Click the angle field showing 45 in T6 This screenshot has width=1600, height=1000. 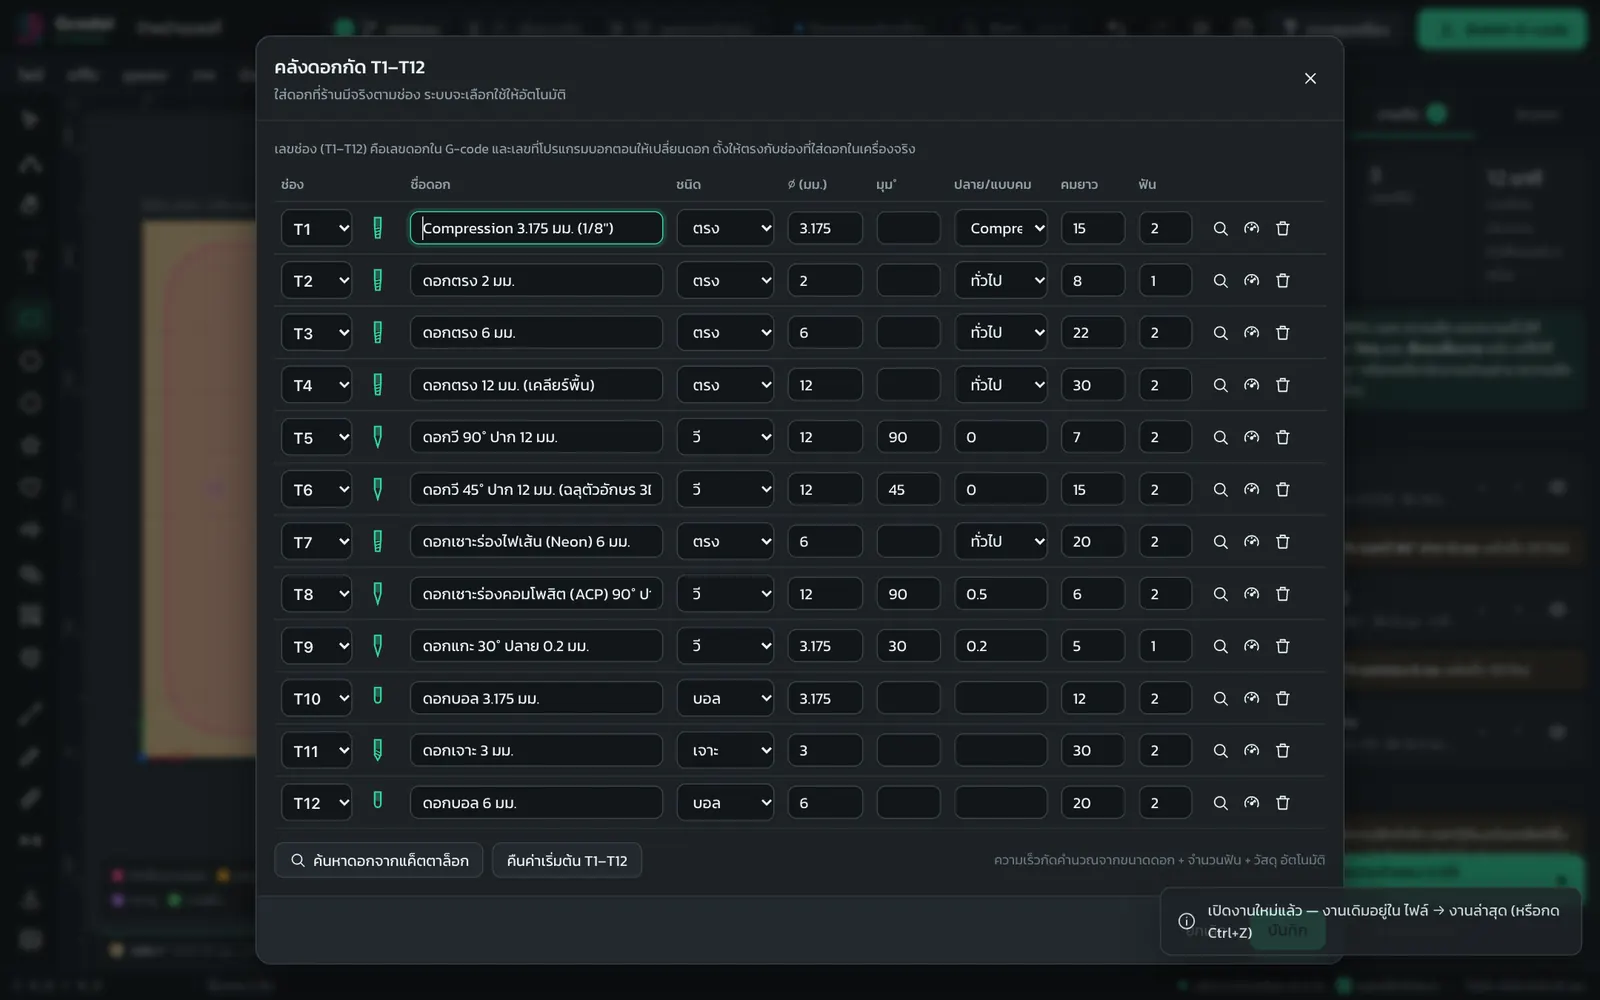pyautogui.click(x=908, y=490)
